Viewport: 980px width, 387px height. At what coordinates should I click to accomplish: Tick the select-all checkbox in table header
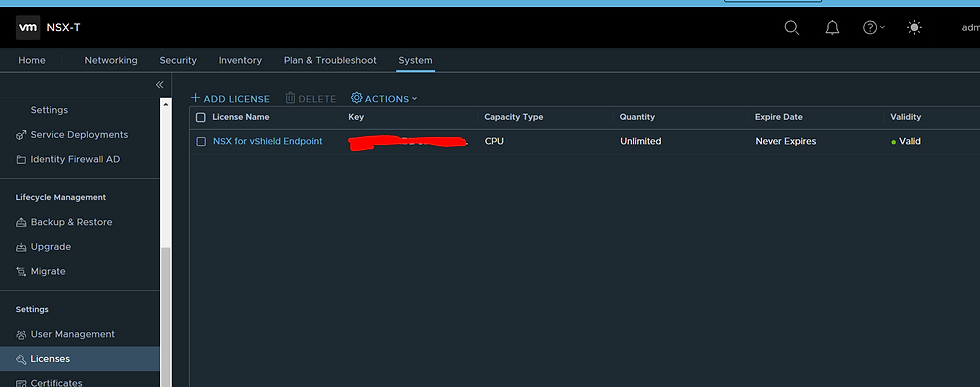click(x=201, y=117)
